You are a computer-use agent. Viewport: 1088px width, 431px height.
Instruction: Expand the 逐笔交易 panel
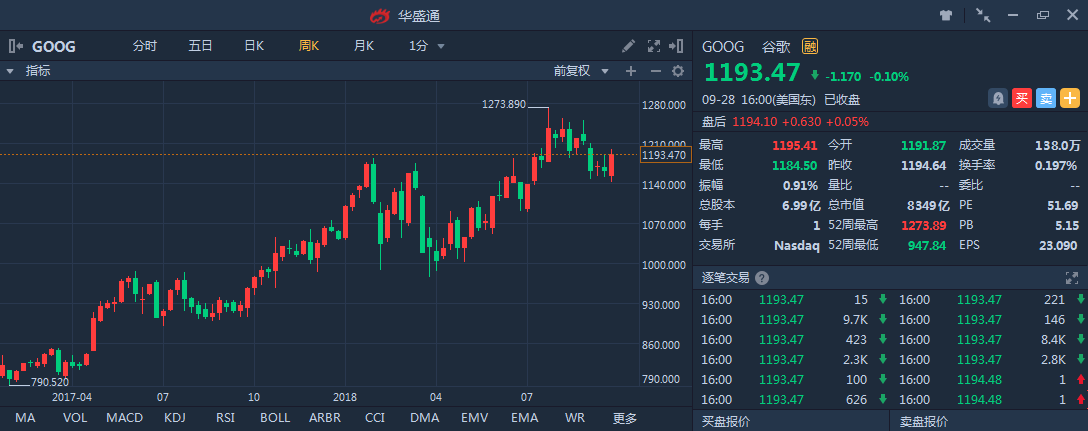click(x=1071, y=278)
